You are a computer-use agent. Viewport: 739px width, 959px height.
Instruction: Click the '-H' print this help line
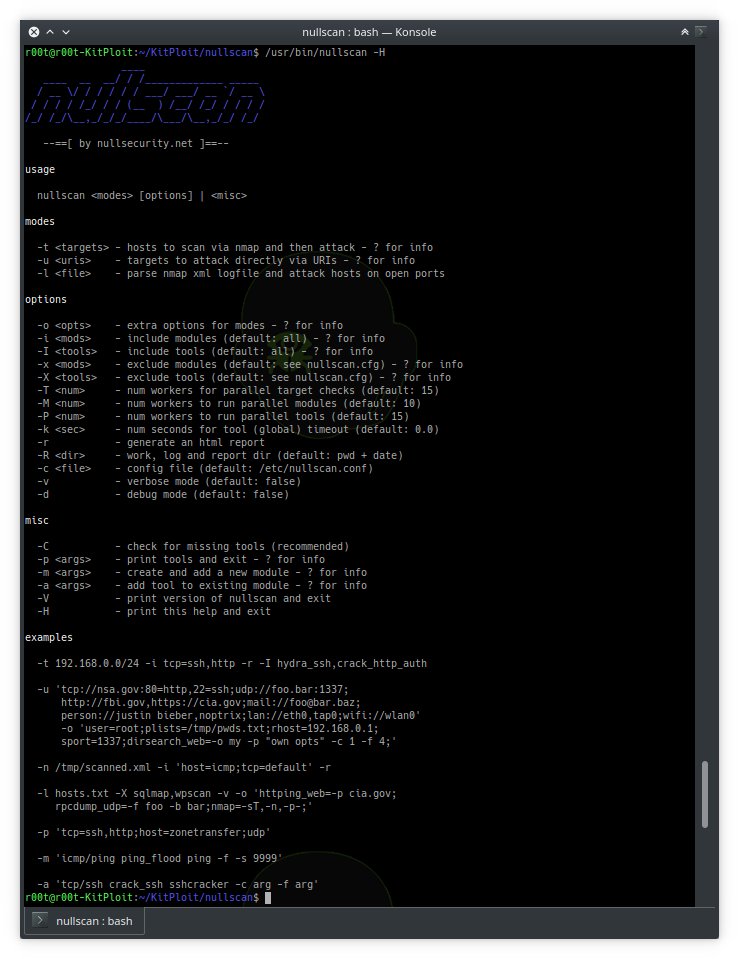(154, 612)
